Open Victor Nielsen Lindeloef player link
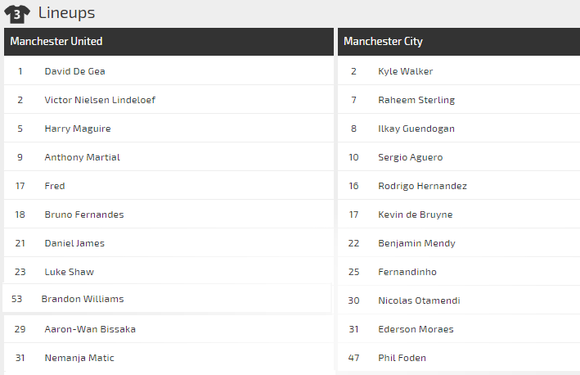 tap(100, 100)
